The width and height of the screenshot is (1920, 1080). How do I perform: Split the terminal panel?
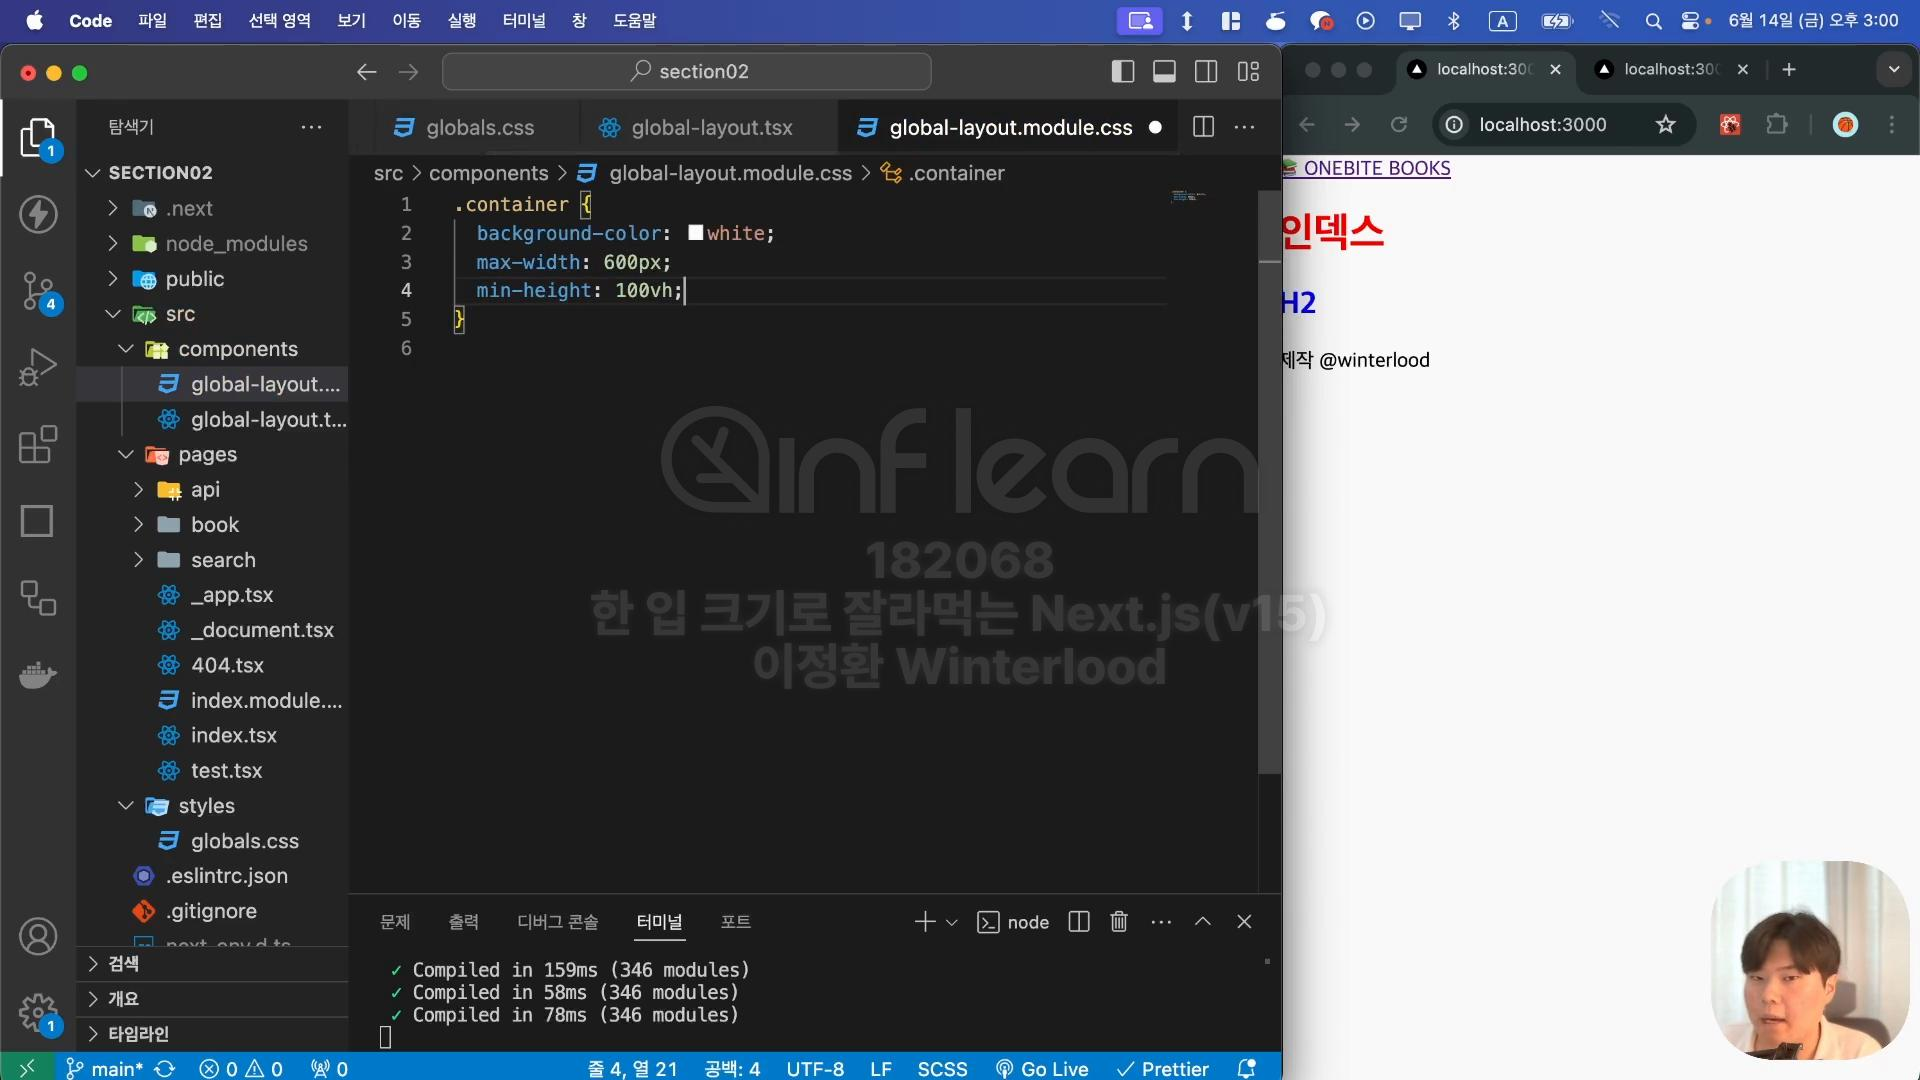[x=1078, y=922]
